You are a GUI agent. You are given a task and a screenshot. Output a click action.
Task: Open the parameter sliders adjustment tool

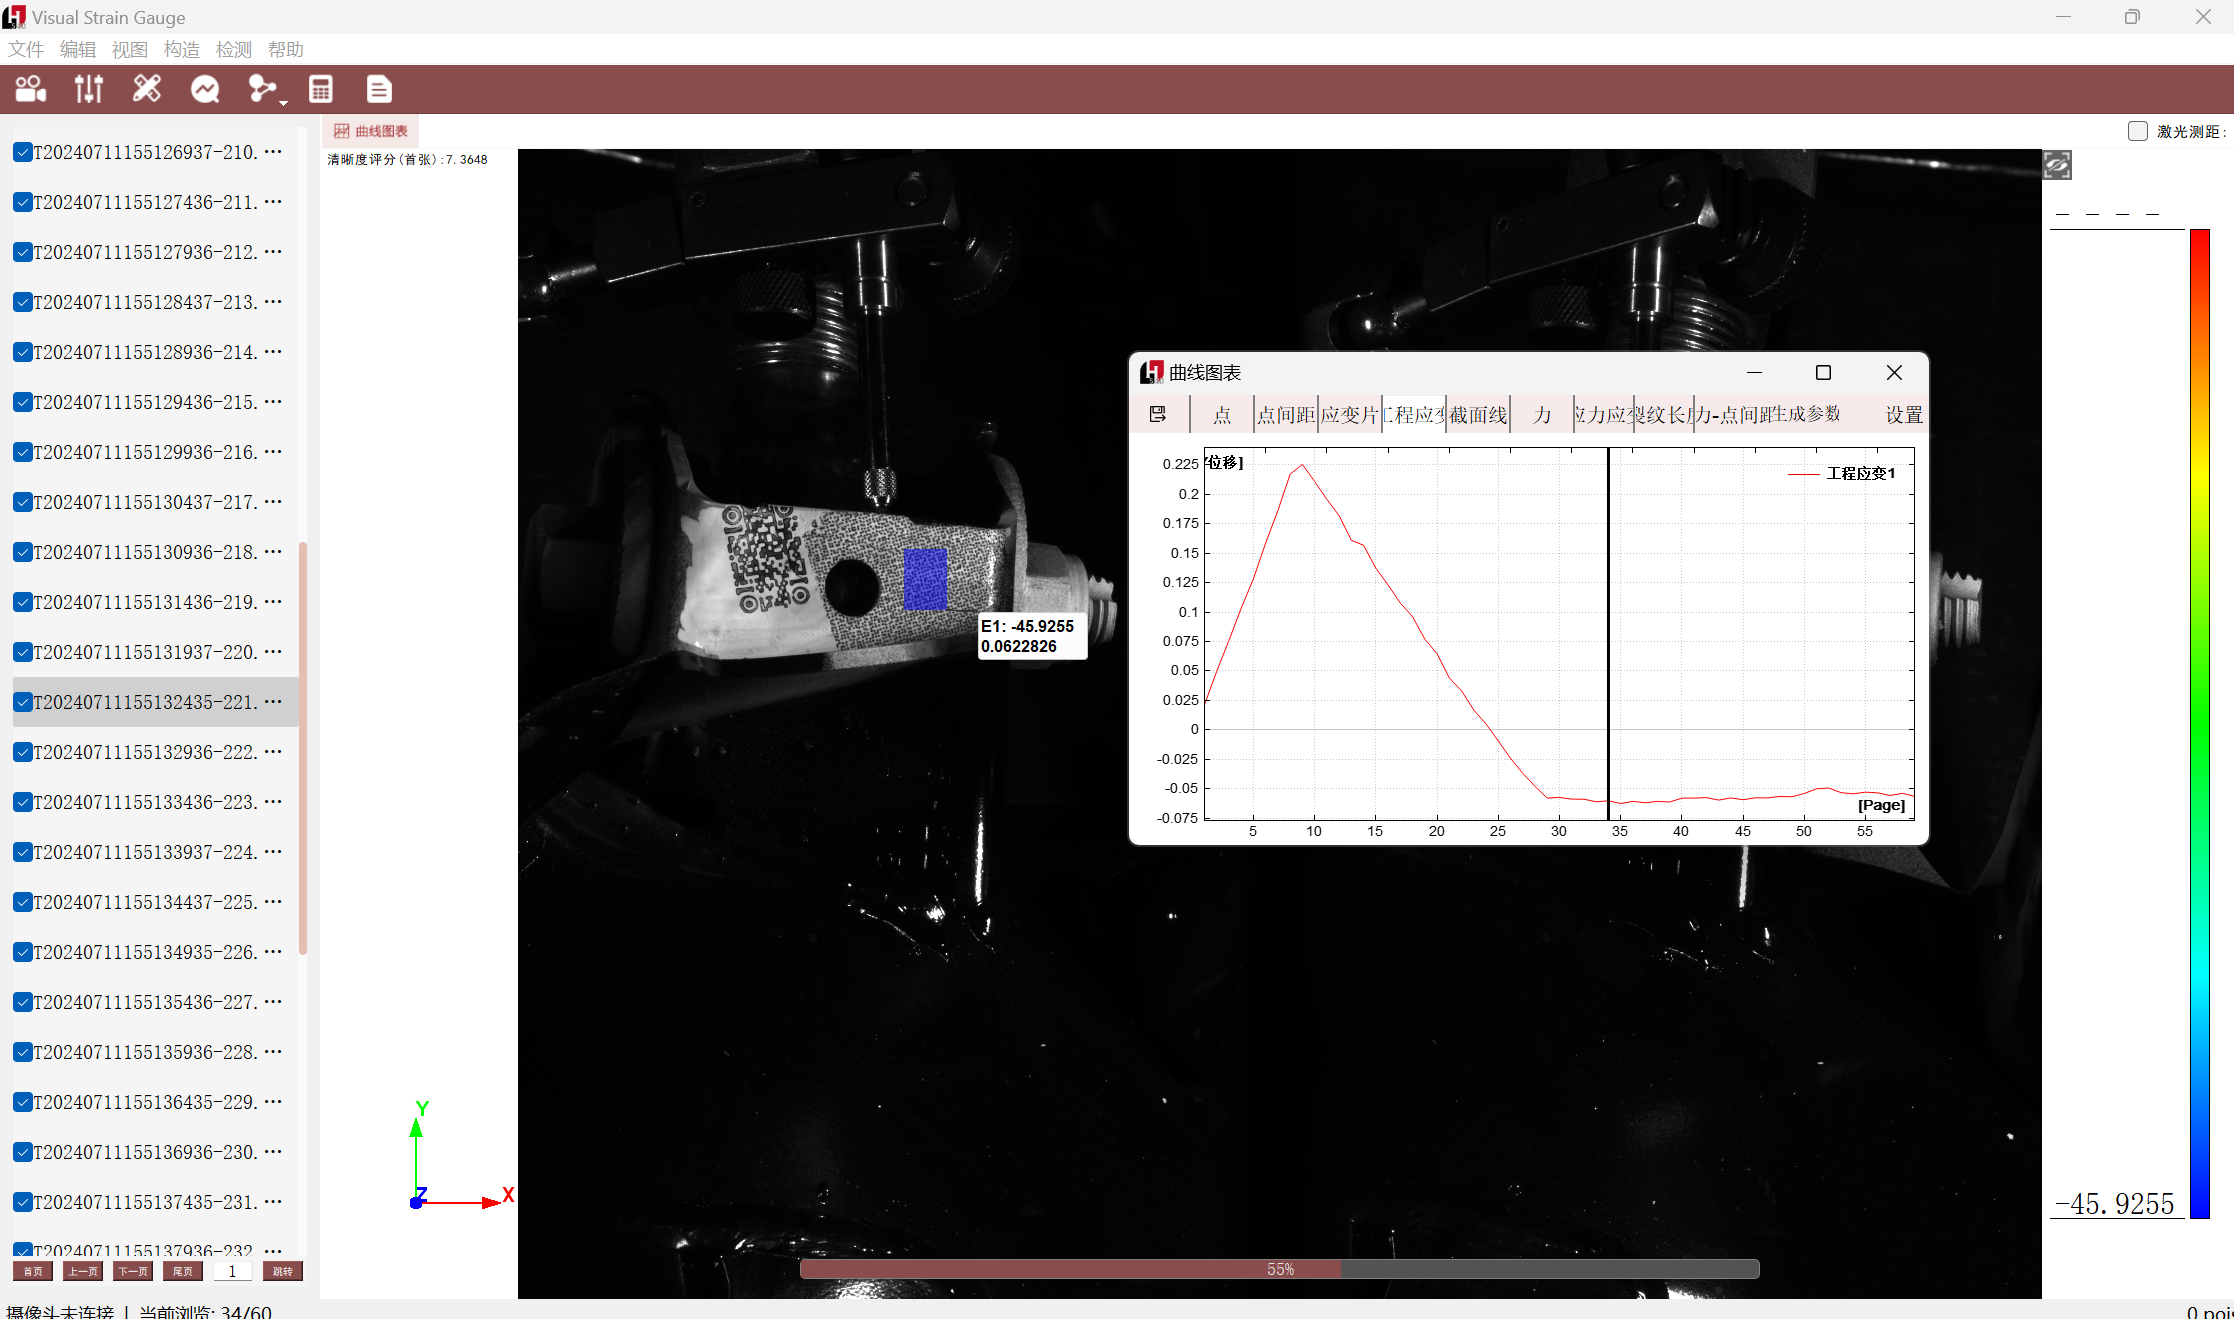click(89, 89)
